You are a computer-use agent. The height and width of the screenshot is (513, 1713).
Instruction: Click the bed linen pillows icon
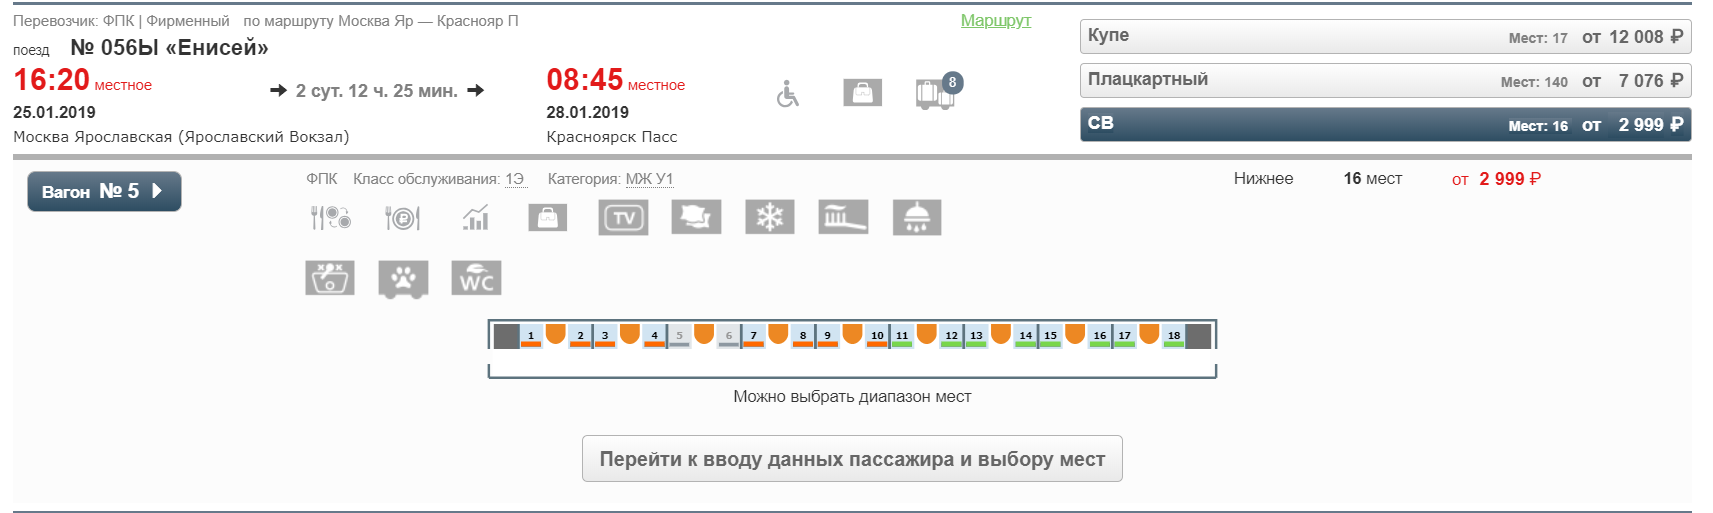point(696,217)
